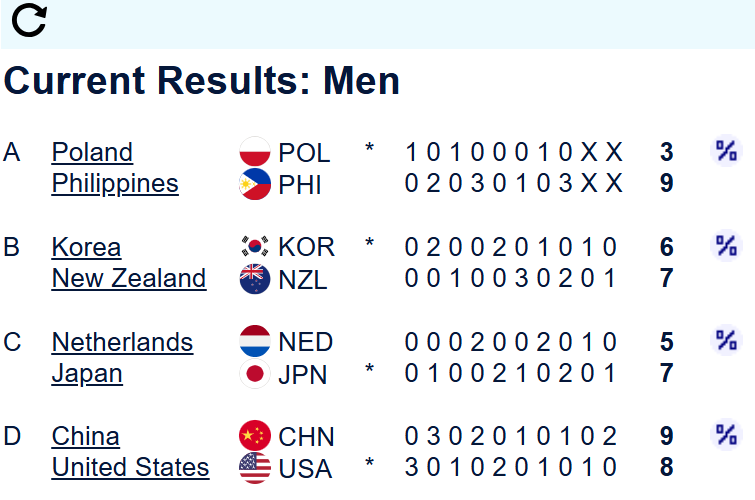755x500 pixels.
Task: Open percentage stats for Sheet D
Action: click(x=726, y=435)
